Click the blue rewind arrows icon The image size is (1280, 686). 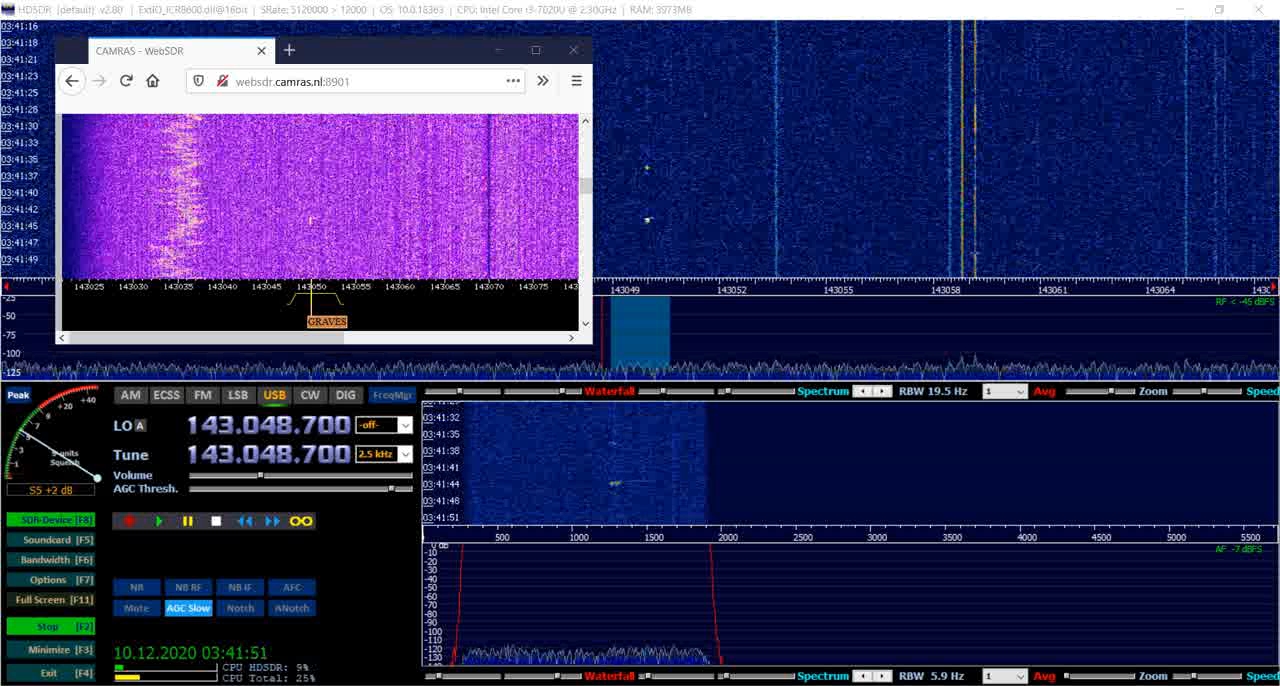244,521
